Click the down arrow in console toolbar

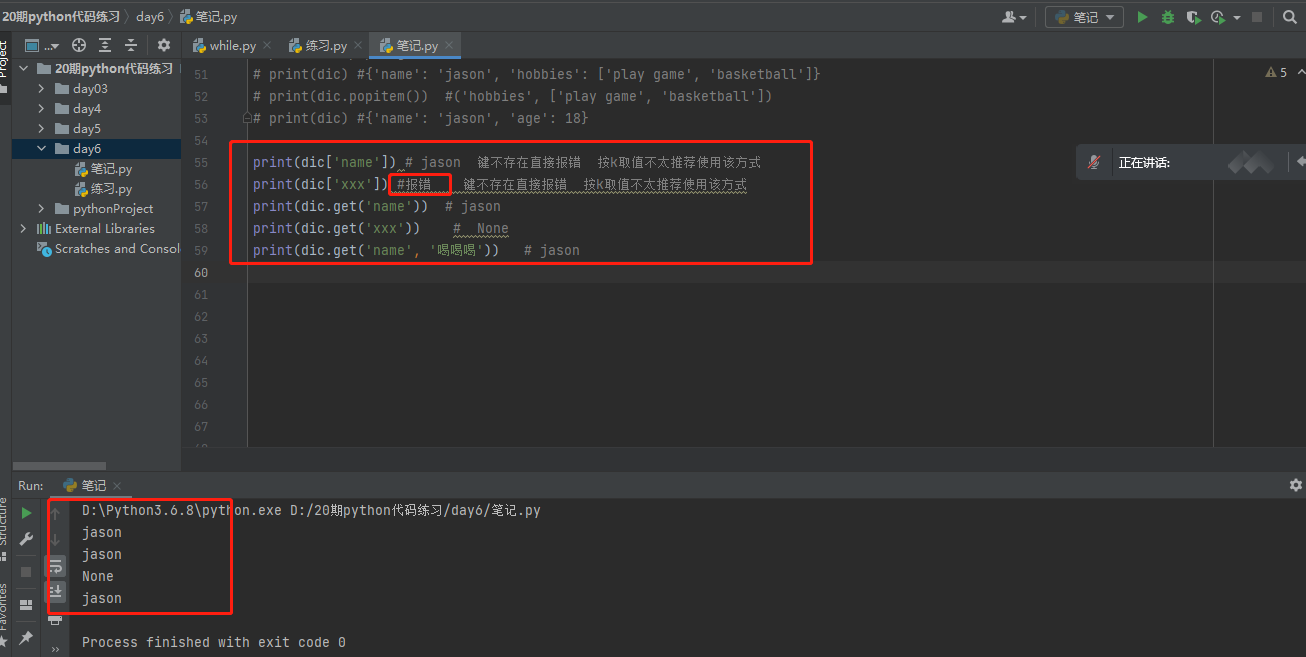click(55, 539)
